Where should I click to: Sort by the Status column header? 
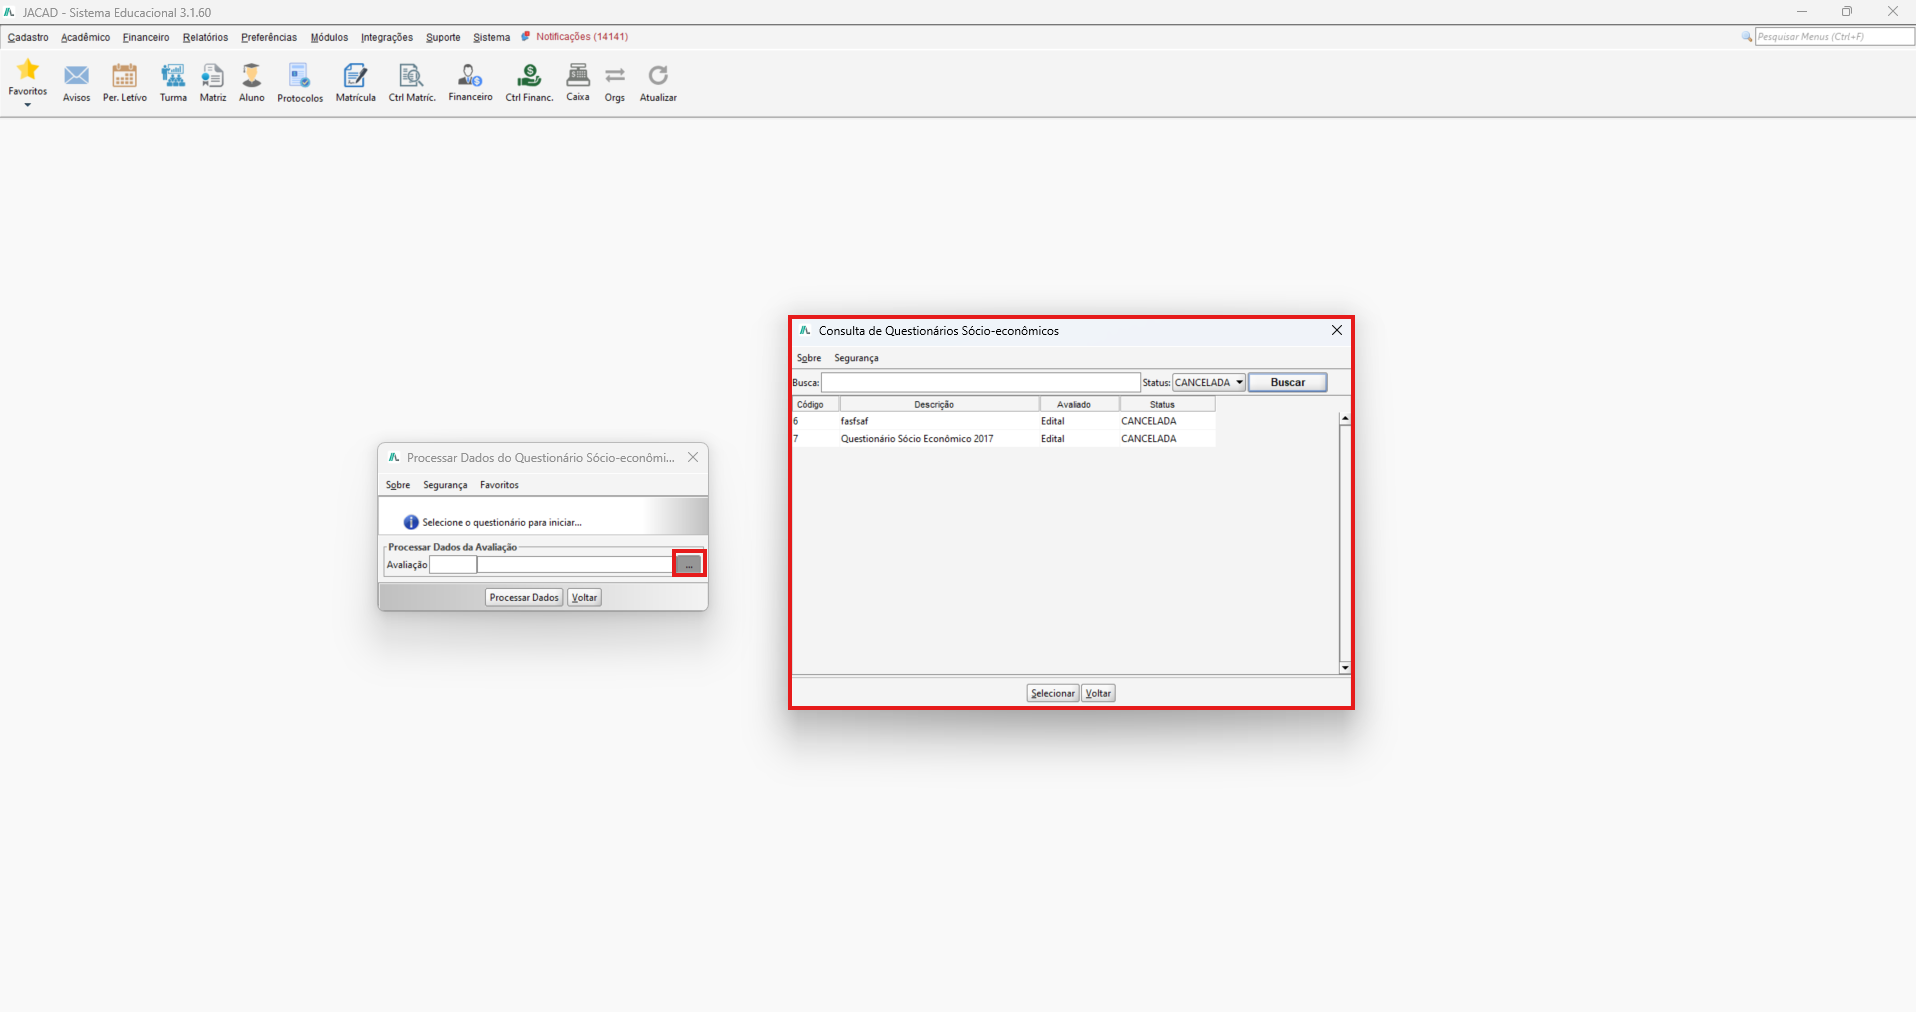(1167, 405)
